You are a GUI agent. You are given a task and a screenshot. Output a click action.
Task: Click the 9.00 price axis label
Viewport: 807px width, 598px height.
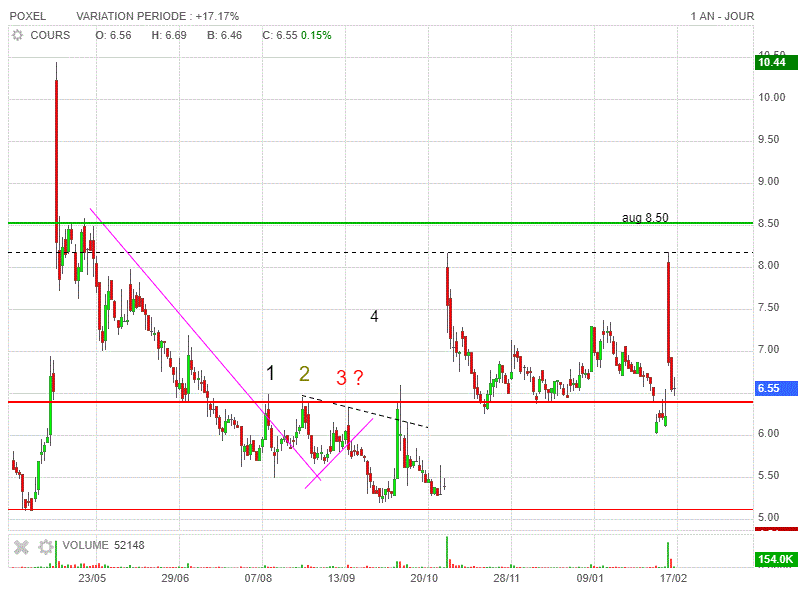(768, 182)
